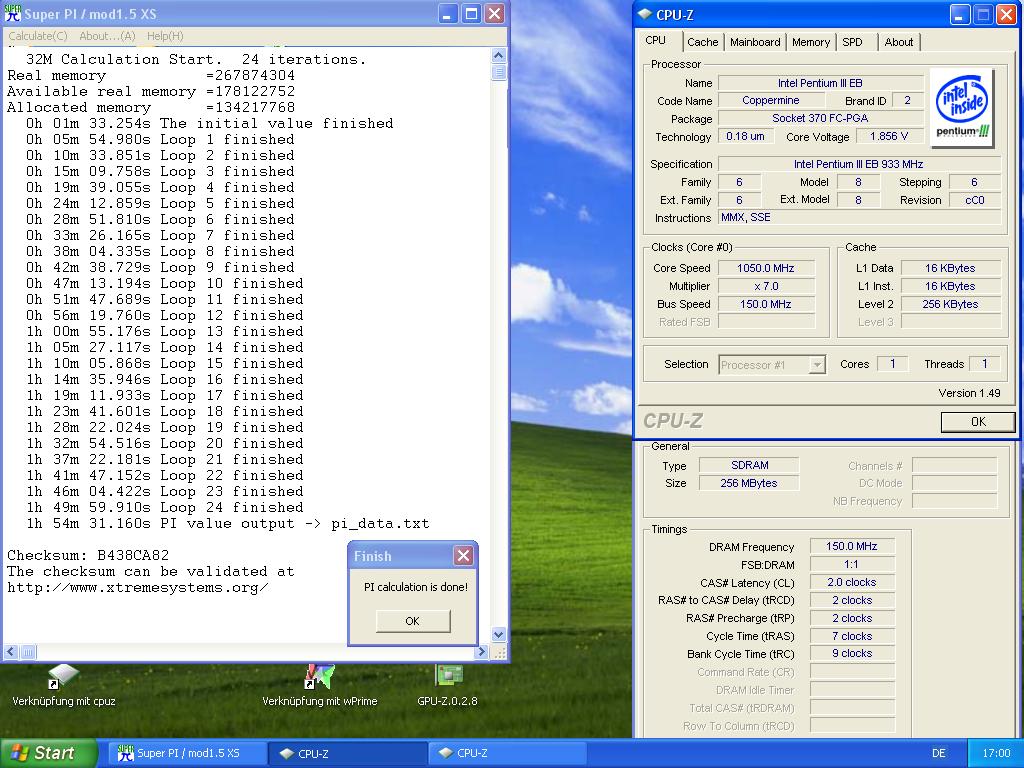The height and width of the screenshot is (768, 1024).
Task: Minimize the CPU-Z window
Action: pyautogui.click(x=959, y=14)
